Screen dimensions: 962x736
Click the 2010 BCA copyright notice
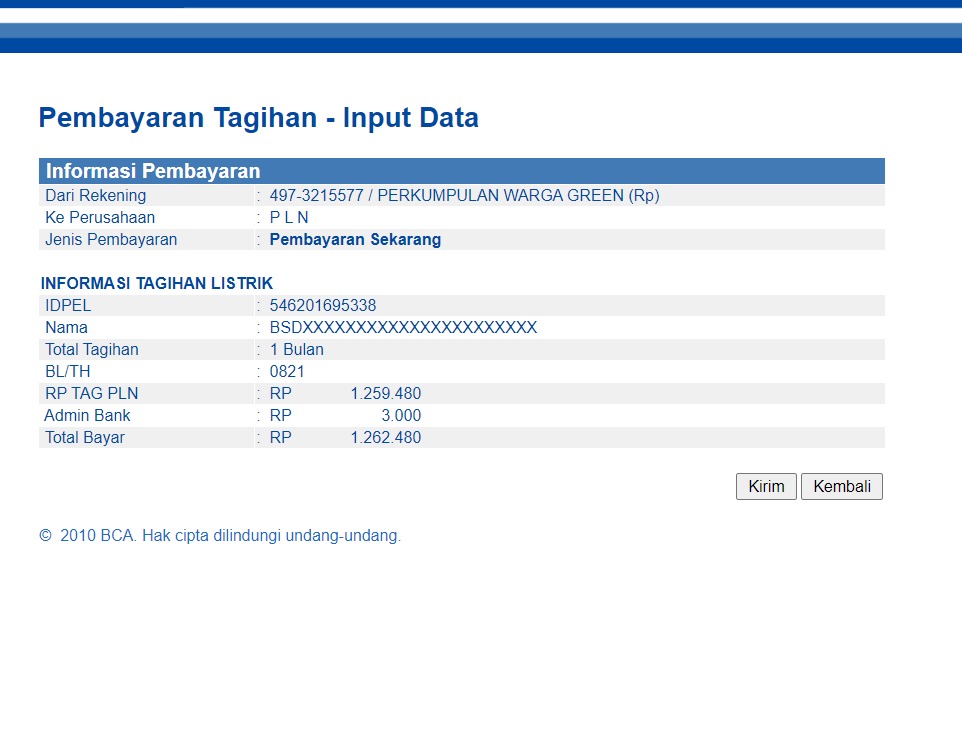pyautogui.click(x=220, y=536)
